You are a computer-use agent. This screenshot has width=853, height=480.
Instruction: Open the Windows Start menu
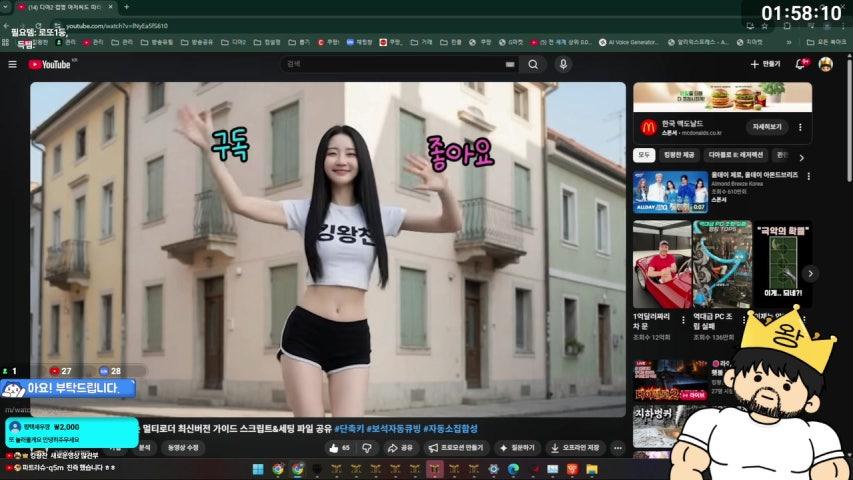click(x=257, y=469)
